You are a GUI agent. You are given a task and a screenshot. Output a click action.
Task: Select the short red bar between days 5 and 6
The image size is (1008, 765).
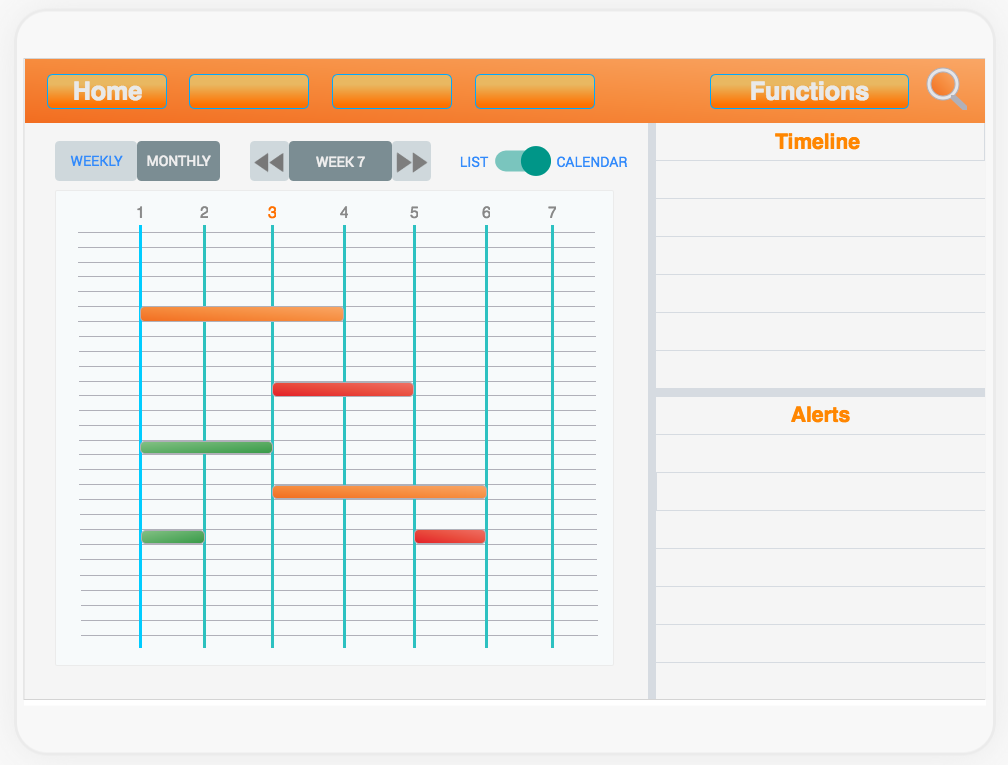tap(450, 537)
